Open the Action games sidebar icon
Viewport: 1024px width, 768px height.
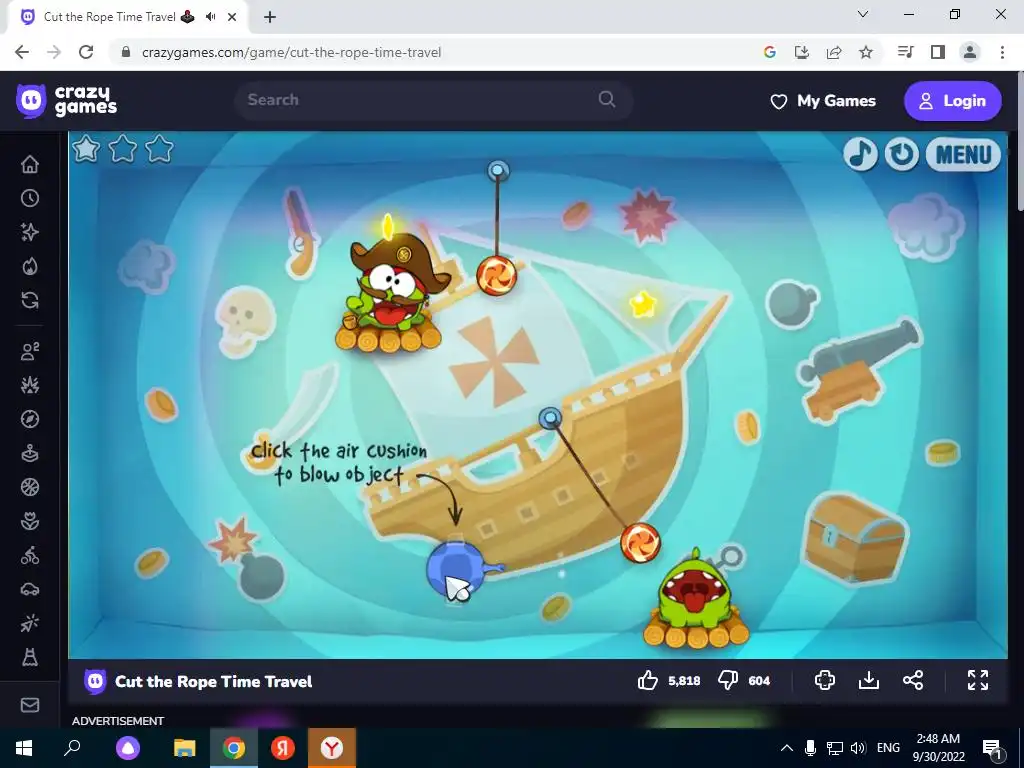30,385
